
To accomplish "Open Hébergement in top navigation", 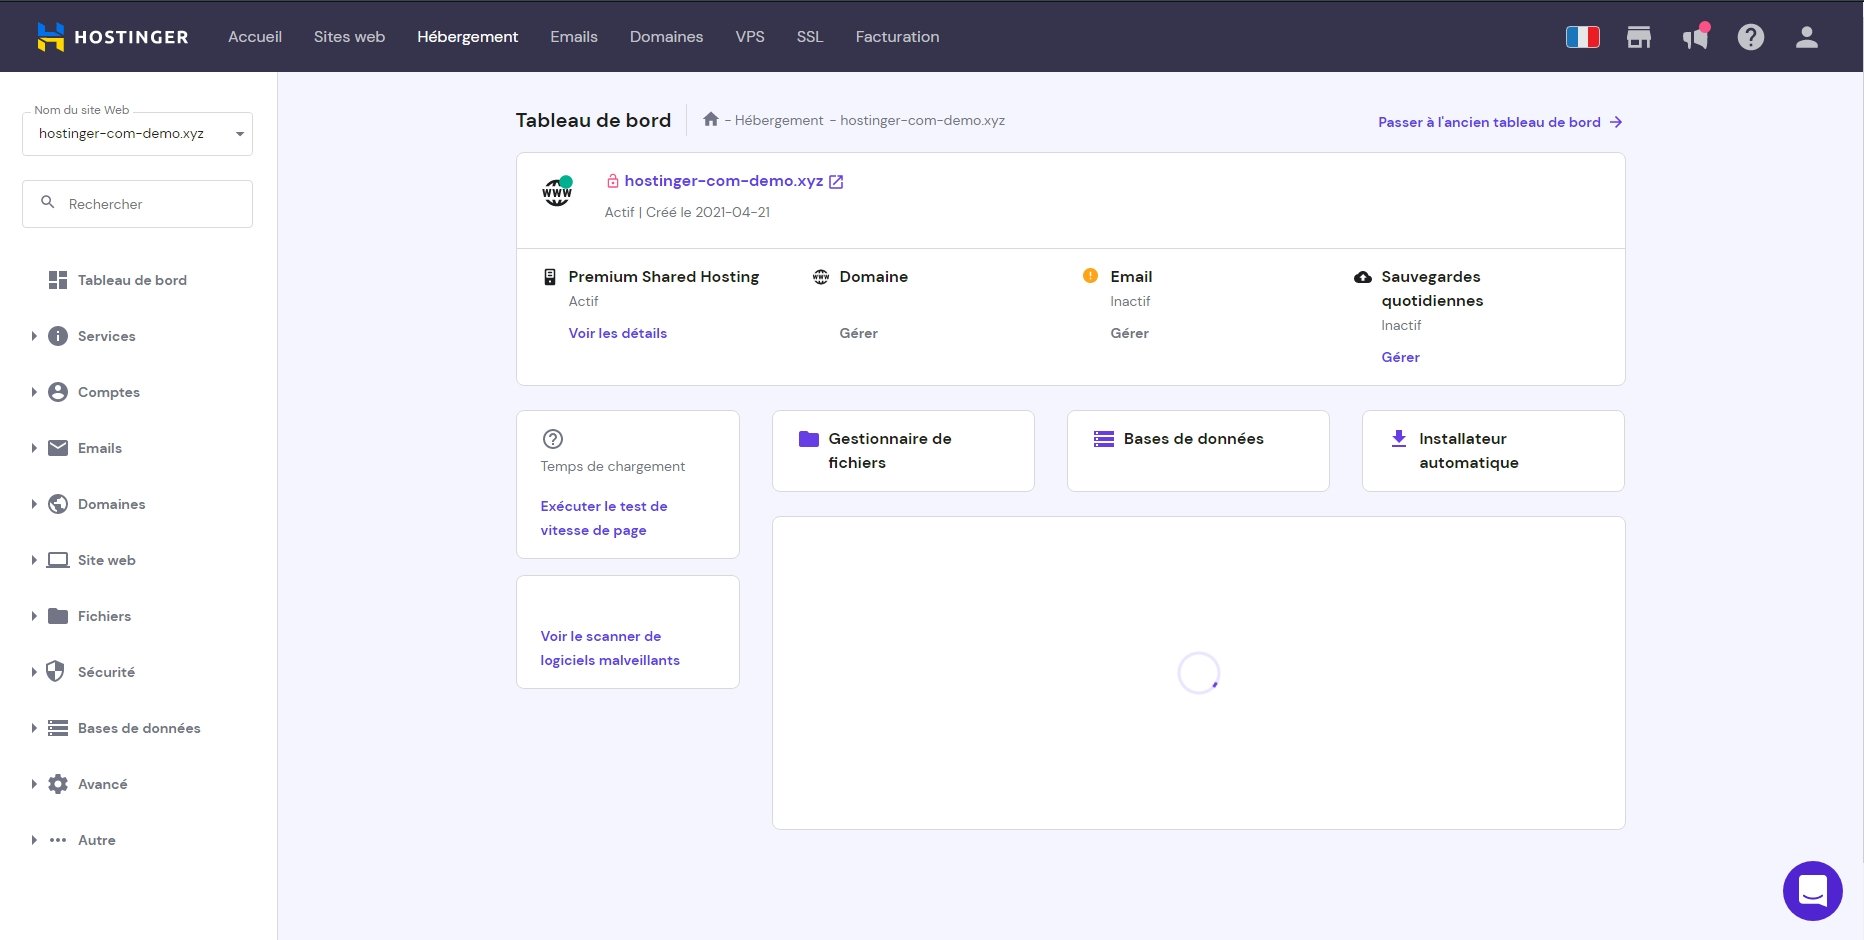I will (x=467, y=37).
